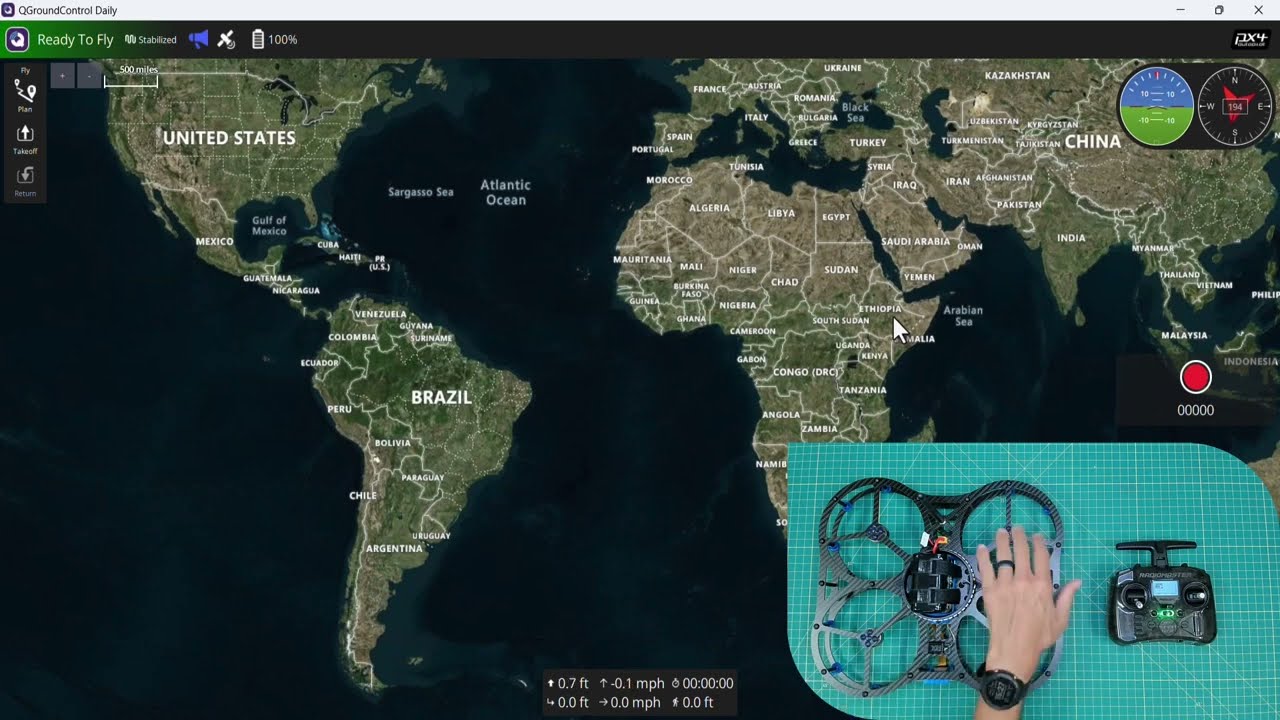The height and width of the screenshot is (720, 1280).
Task: Click the COLOMBIA map label
Action: coord(352,337)
